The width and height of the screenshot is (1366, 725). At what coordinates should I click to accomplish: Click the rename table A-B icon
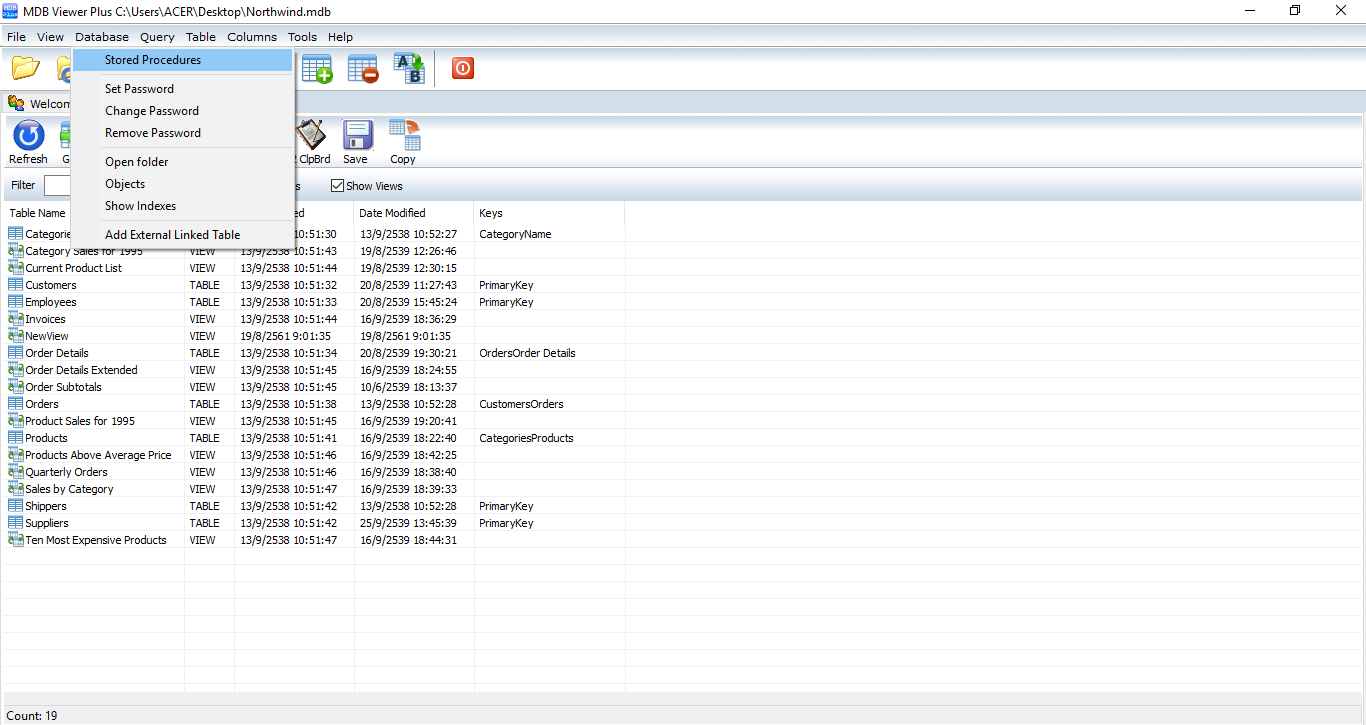(x=408, y=68)
